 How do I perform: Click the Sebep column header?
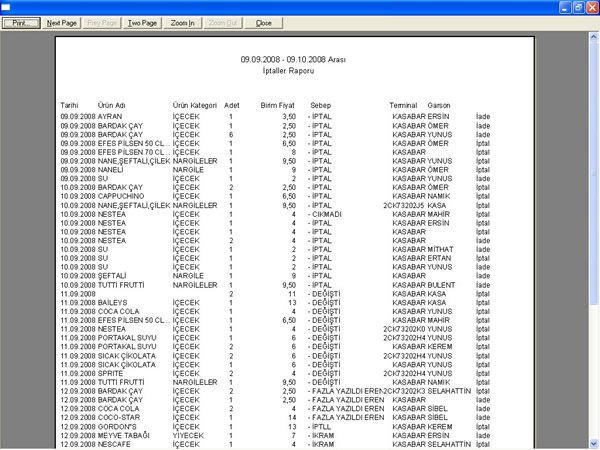320,105
